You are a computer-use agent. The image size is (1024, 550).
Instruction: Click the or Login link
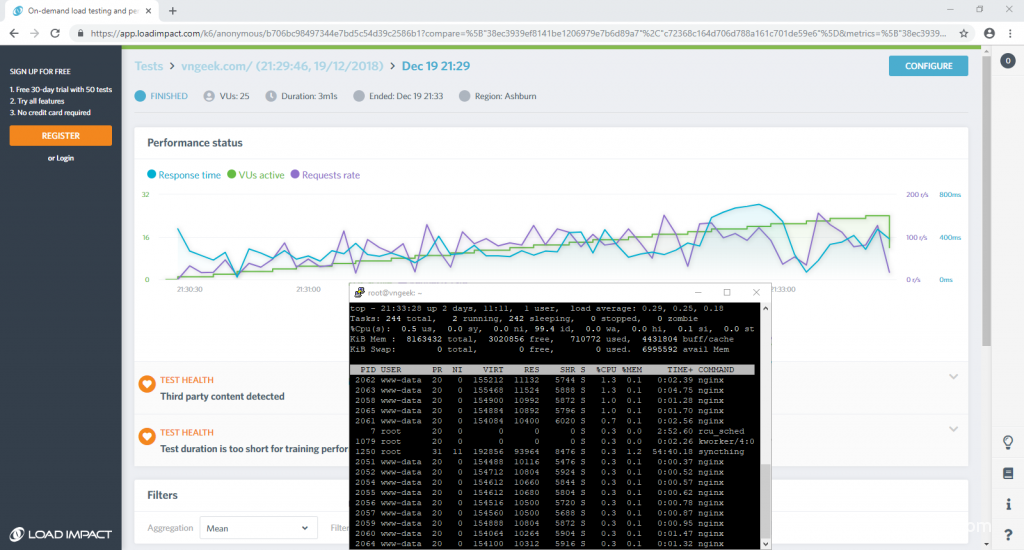(x=61, y=158)
